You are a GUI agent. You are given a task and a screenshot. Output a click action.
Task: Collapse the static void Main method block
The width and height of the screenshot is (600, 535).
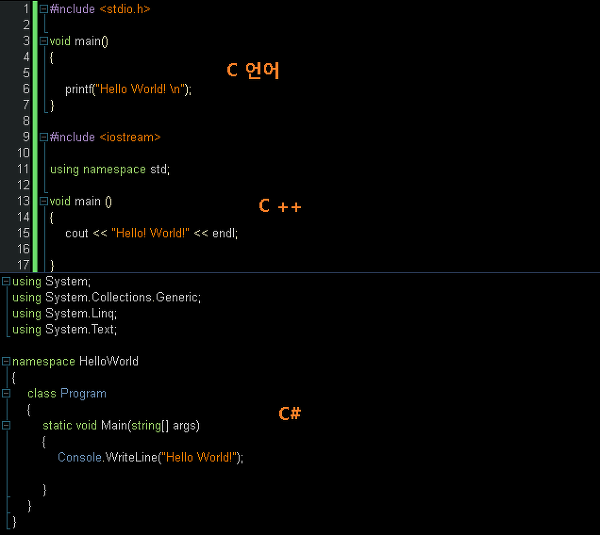point(6,426)
